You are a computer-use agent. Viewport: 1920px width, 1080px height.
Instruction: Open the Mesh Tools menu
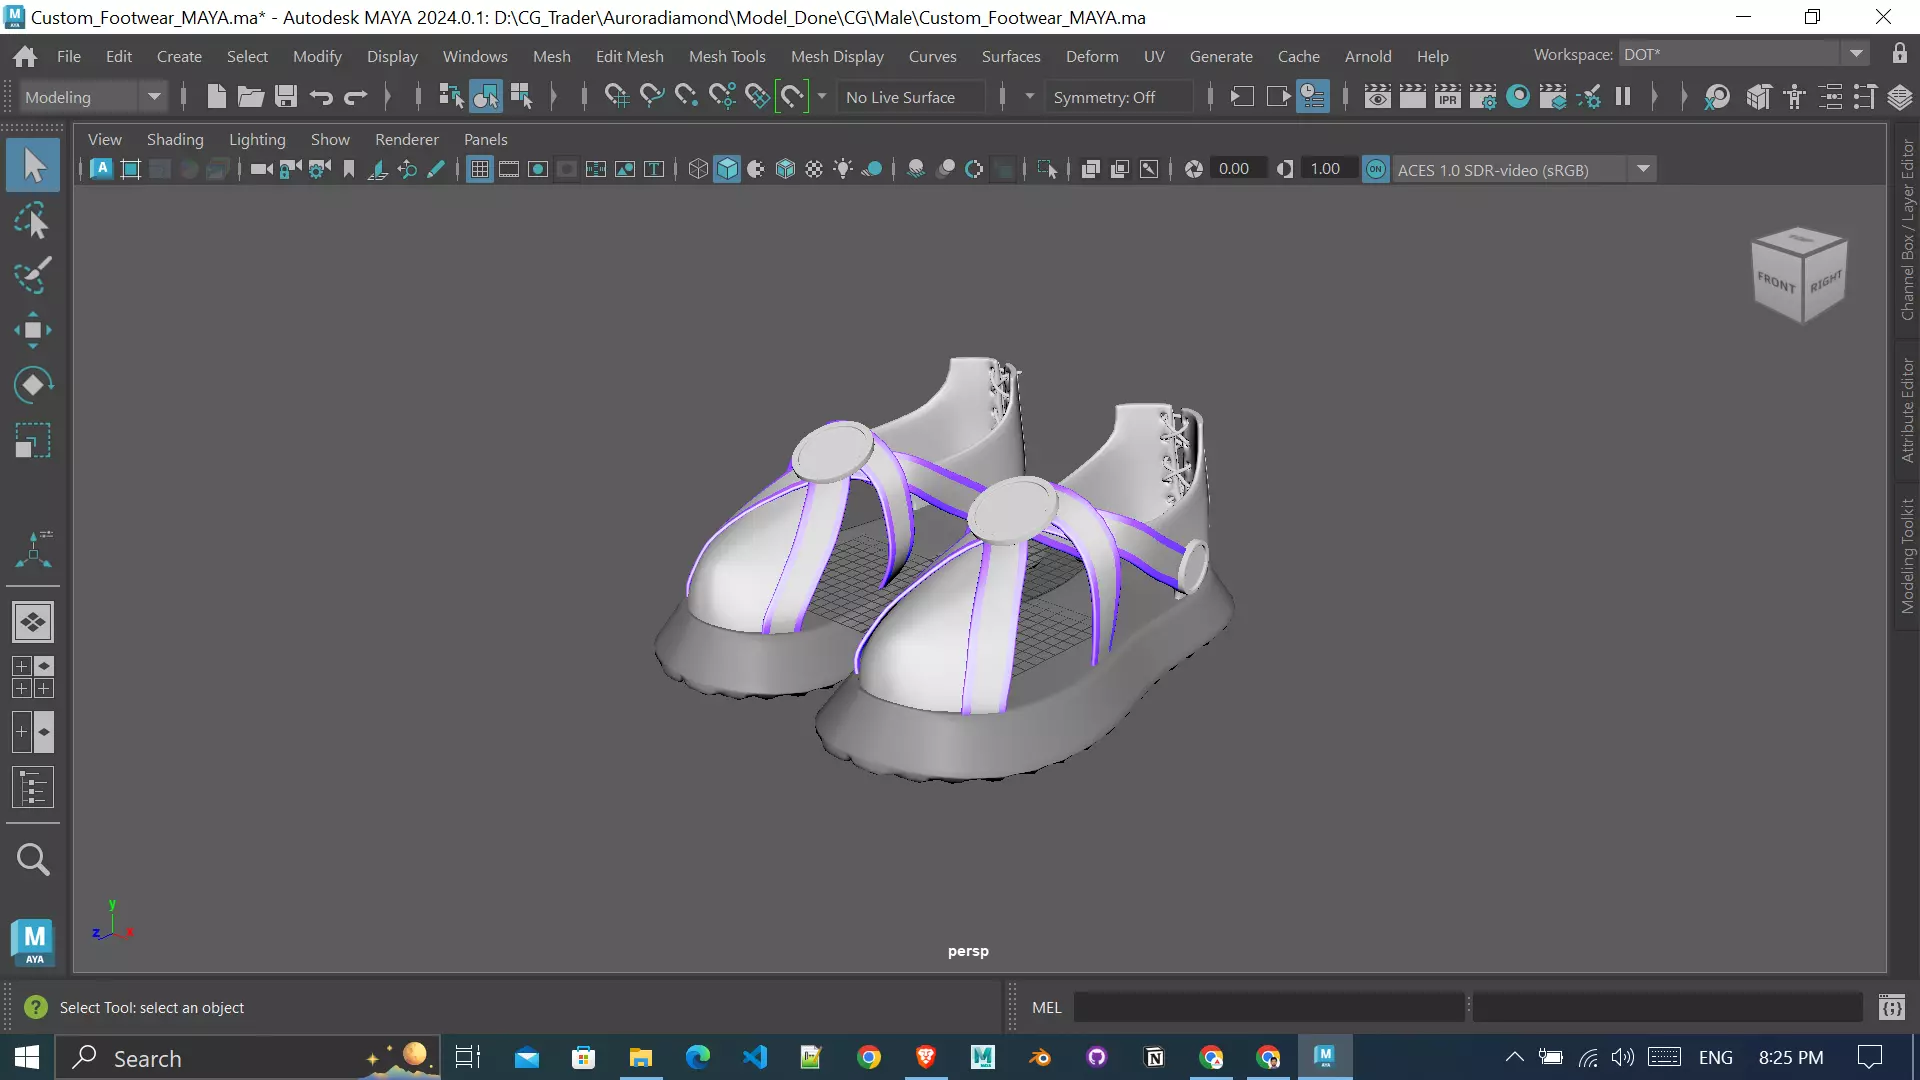click(x=726, y=56)
